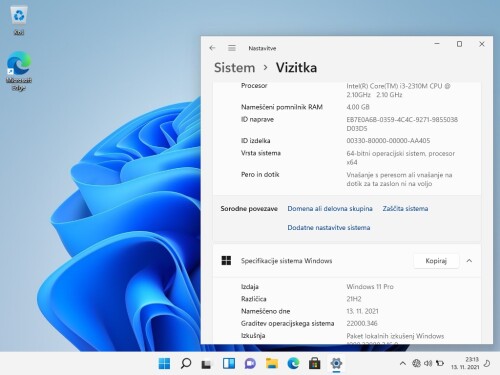Open the Settings hamburger navigation menu

pos(232,48)
